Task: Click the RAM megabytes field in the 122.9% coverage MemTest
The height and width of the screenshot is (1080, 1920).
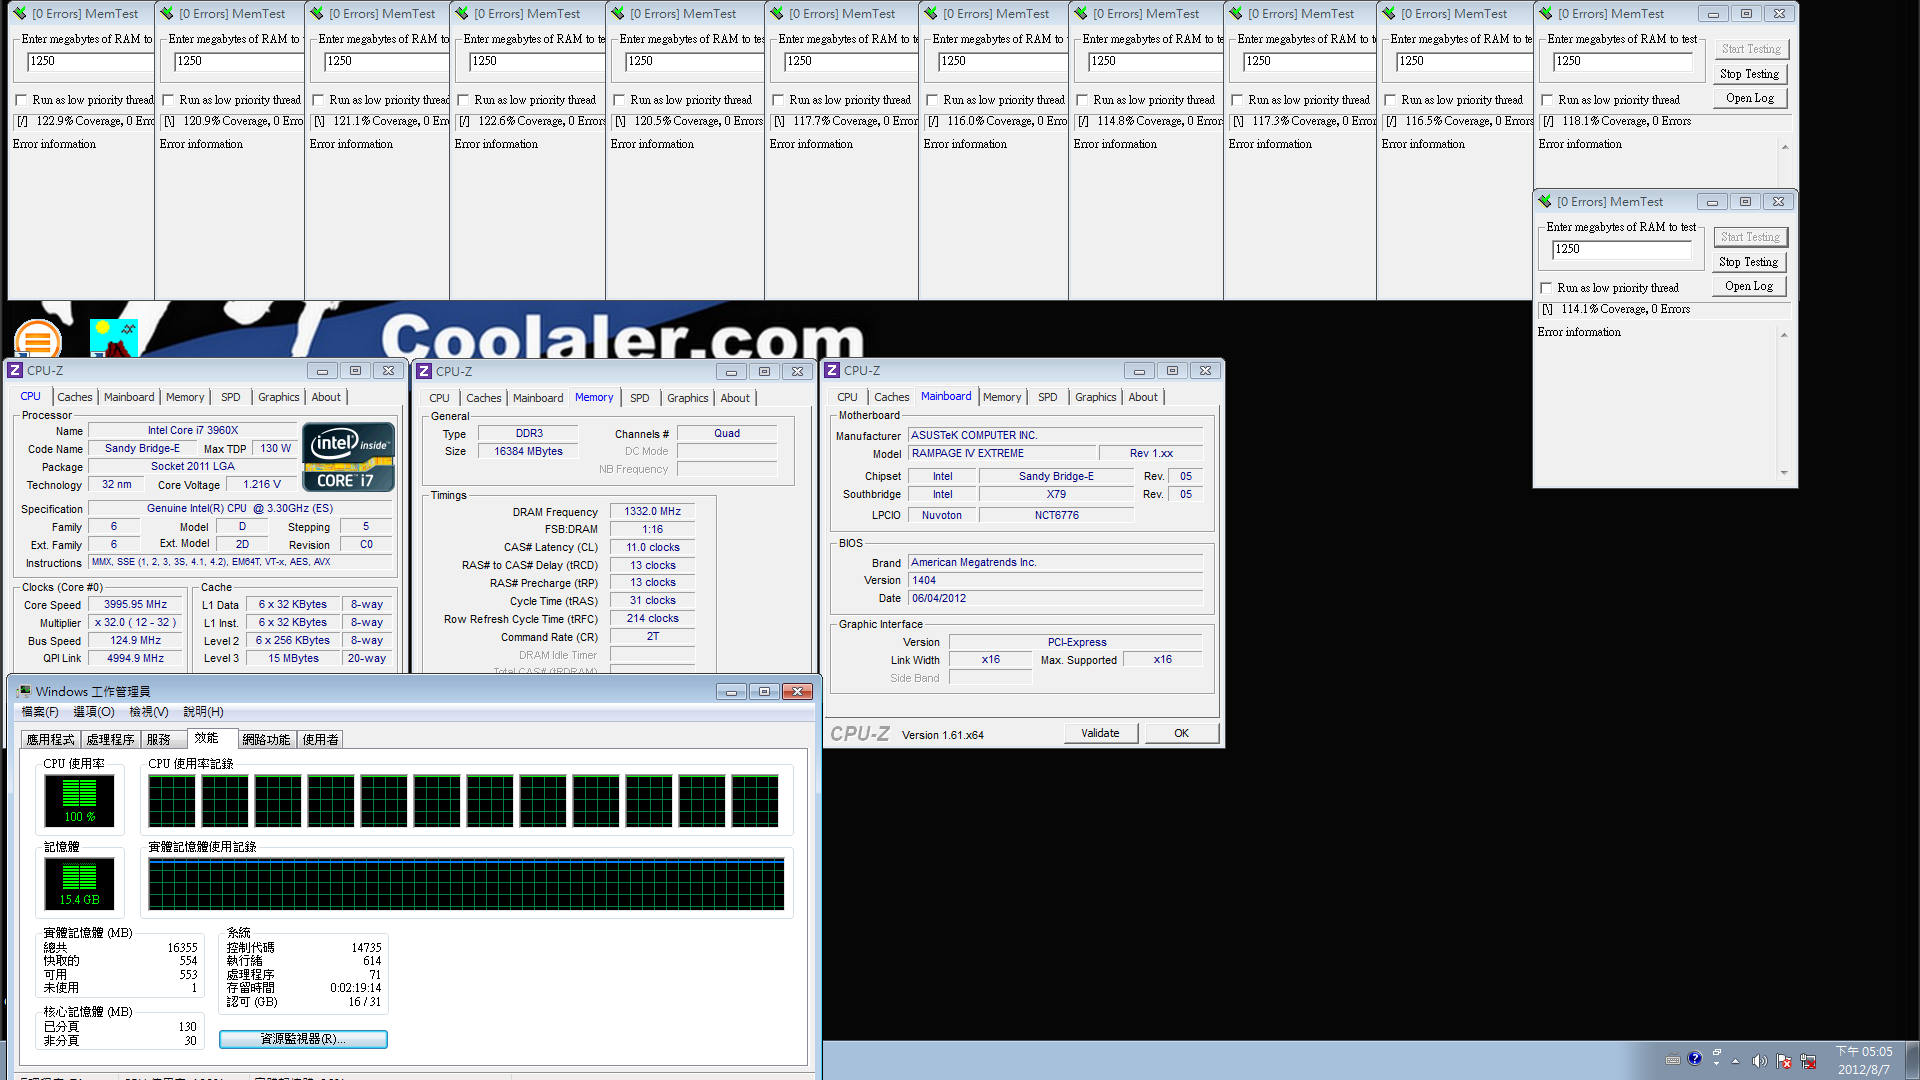Action: 90,62
